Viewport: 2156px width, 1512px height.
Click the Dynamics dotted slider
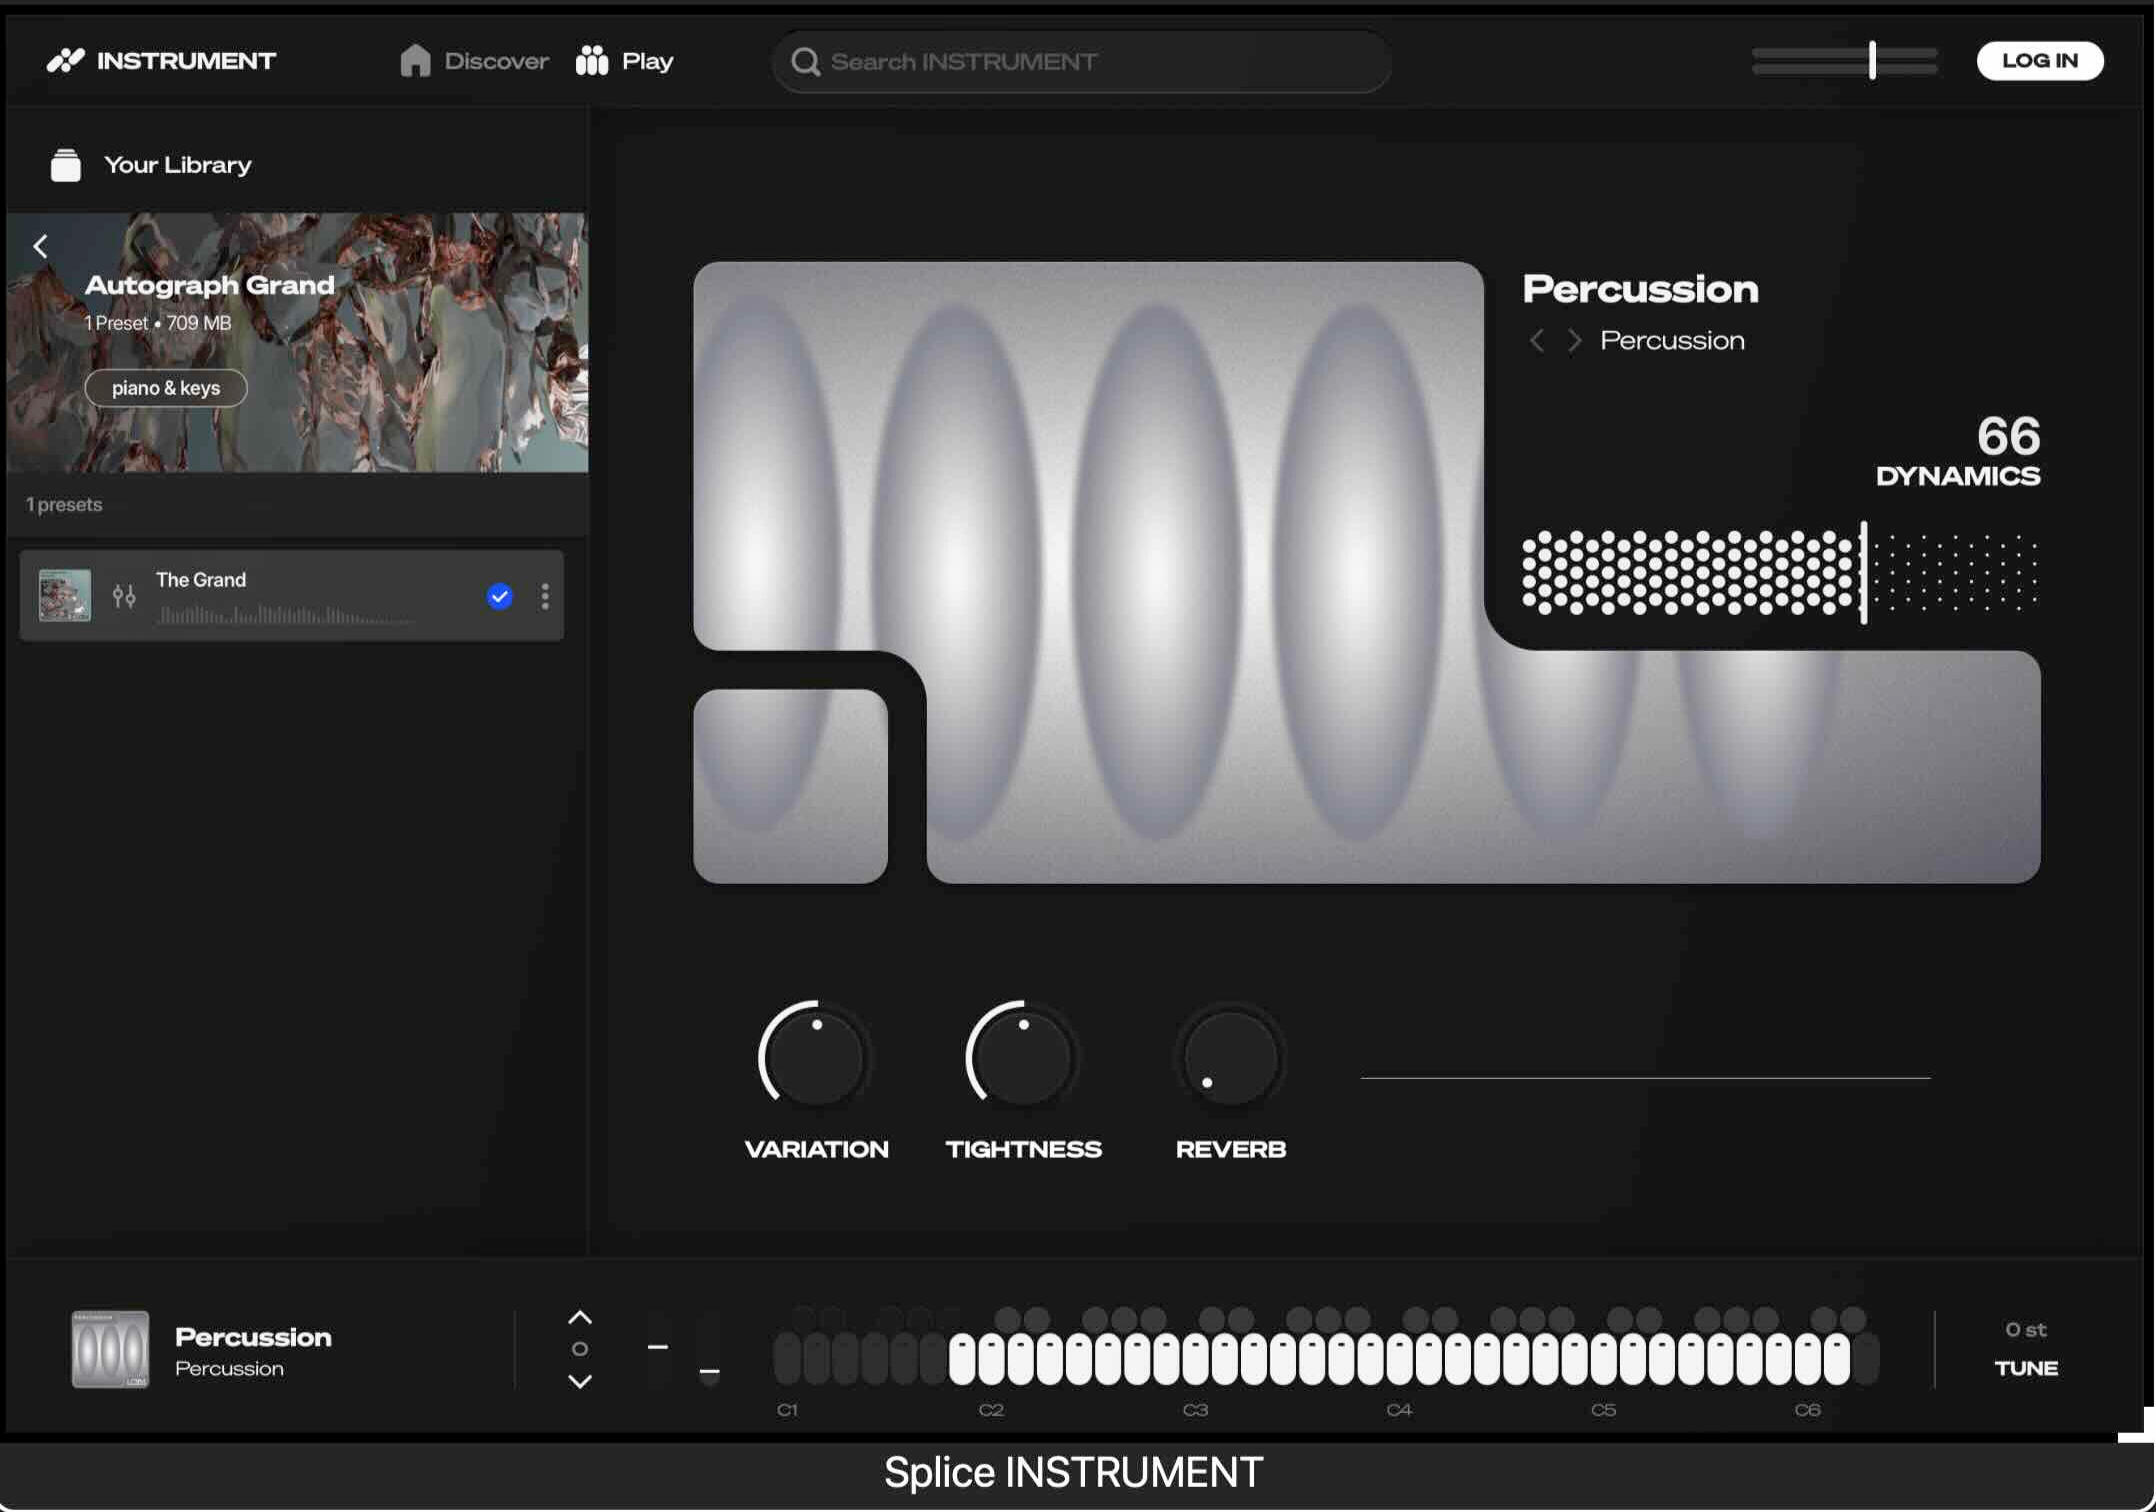pyautogui.click(x=1780, y=572)
